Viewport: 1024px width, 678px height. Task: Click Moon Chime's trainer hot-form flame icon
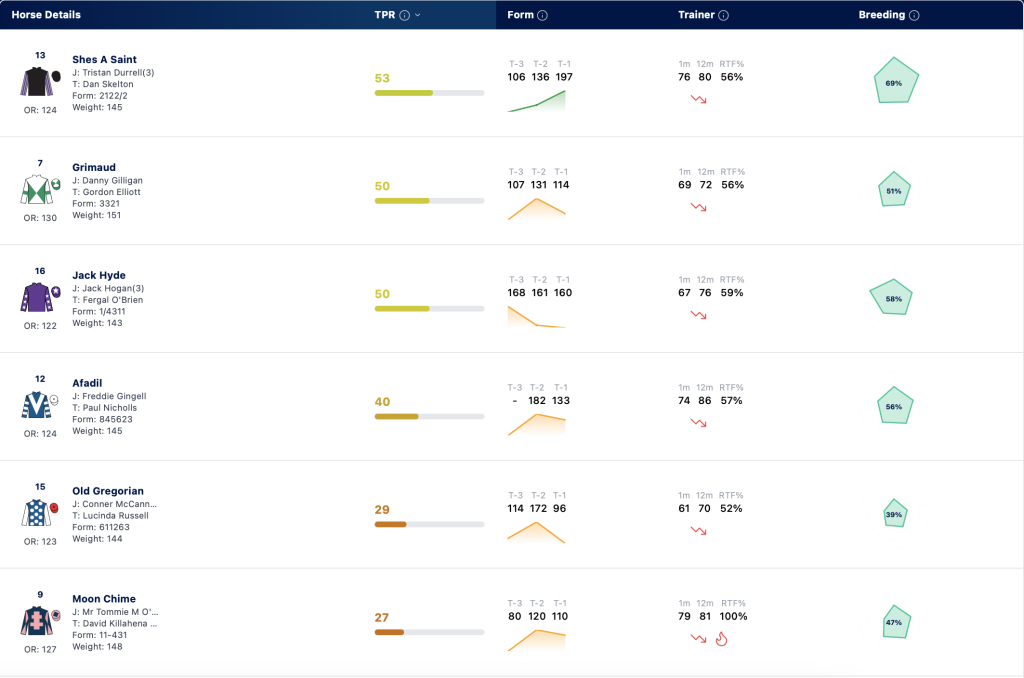pos(721,639)
